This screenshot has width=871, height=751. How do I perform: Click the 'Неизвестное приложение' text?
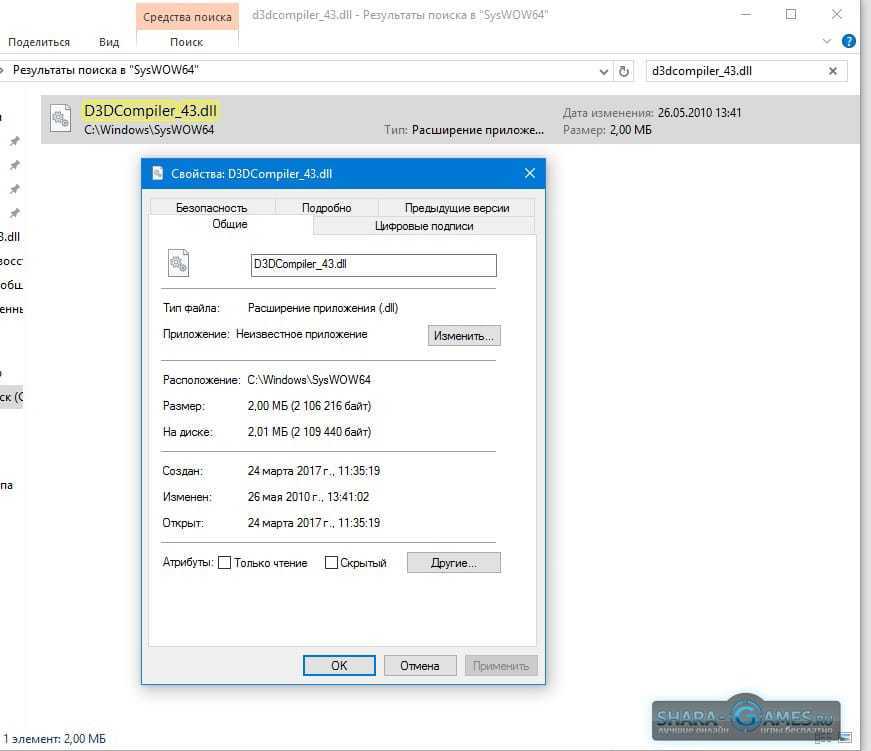pos(302,334)
